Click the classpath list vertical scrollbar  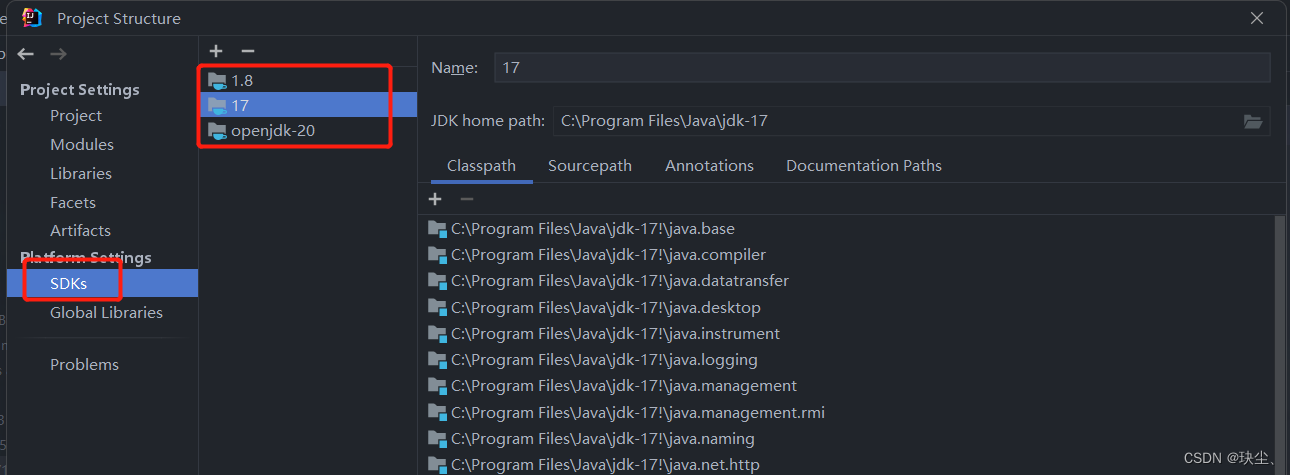coord(1279,345)
